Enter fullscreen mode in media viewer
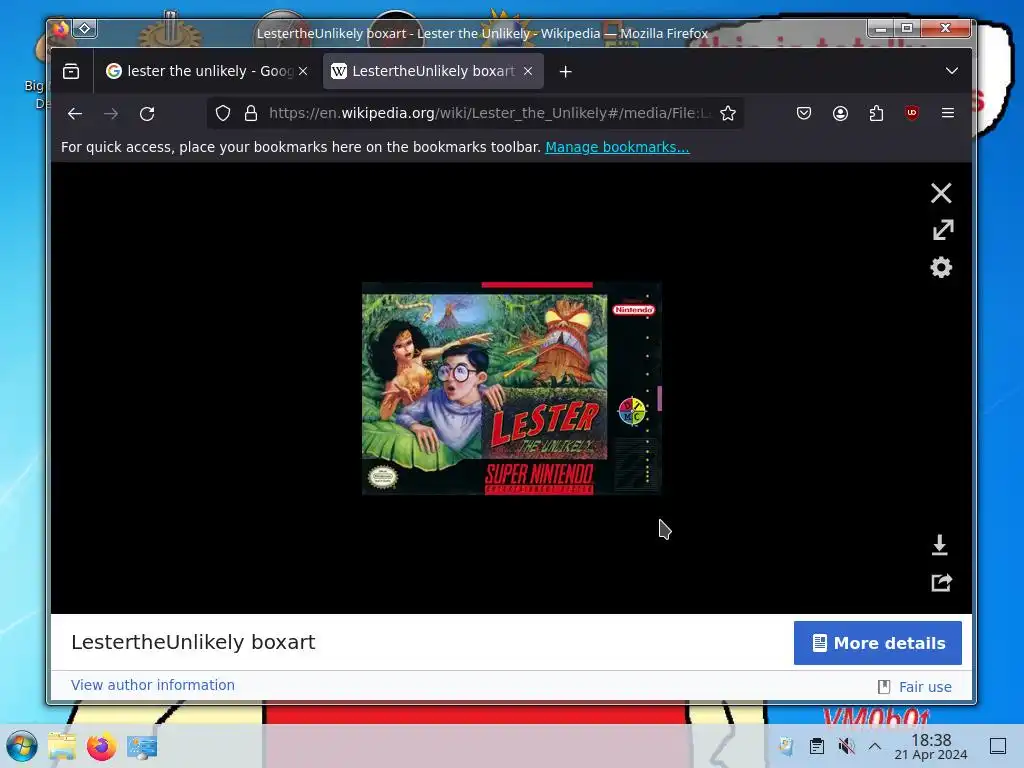 click(942, 230)
